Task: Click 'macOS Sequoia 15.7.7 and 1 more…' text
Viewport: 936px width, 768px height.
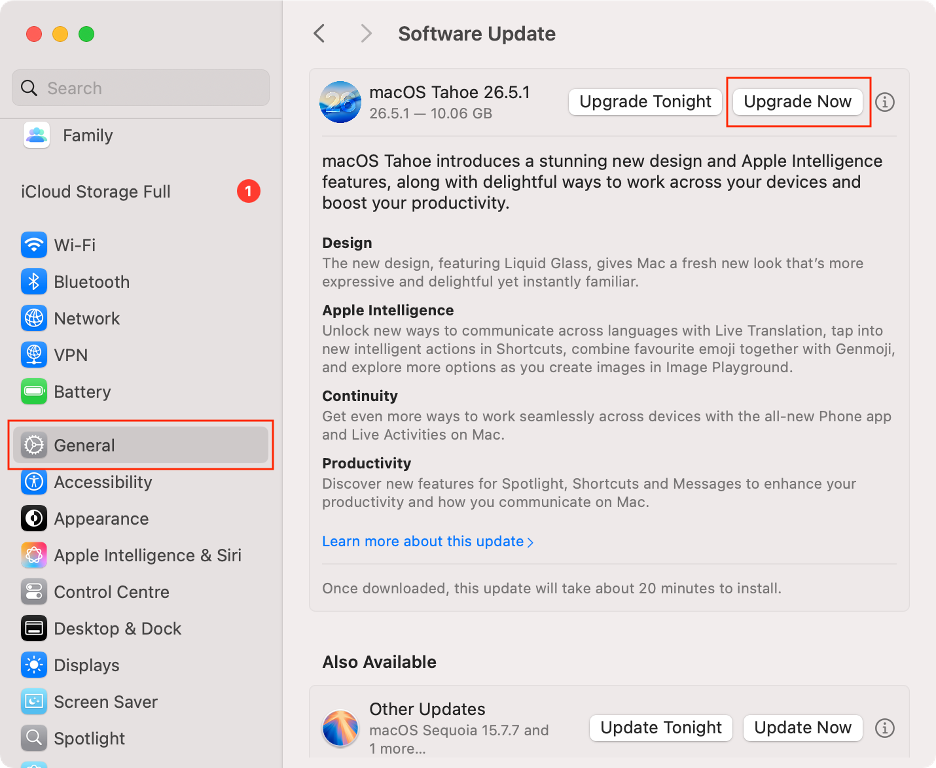Action: (459, 739)
